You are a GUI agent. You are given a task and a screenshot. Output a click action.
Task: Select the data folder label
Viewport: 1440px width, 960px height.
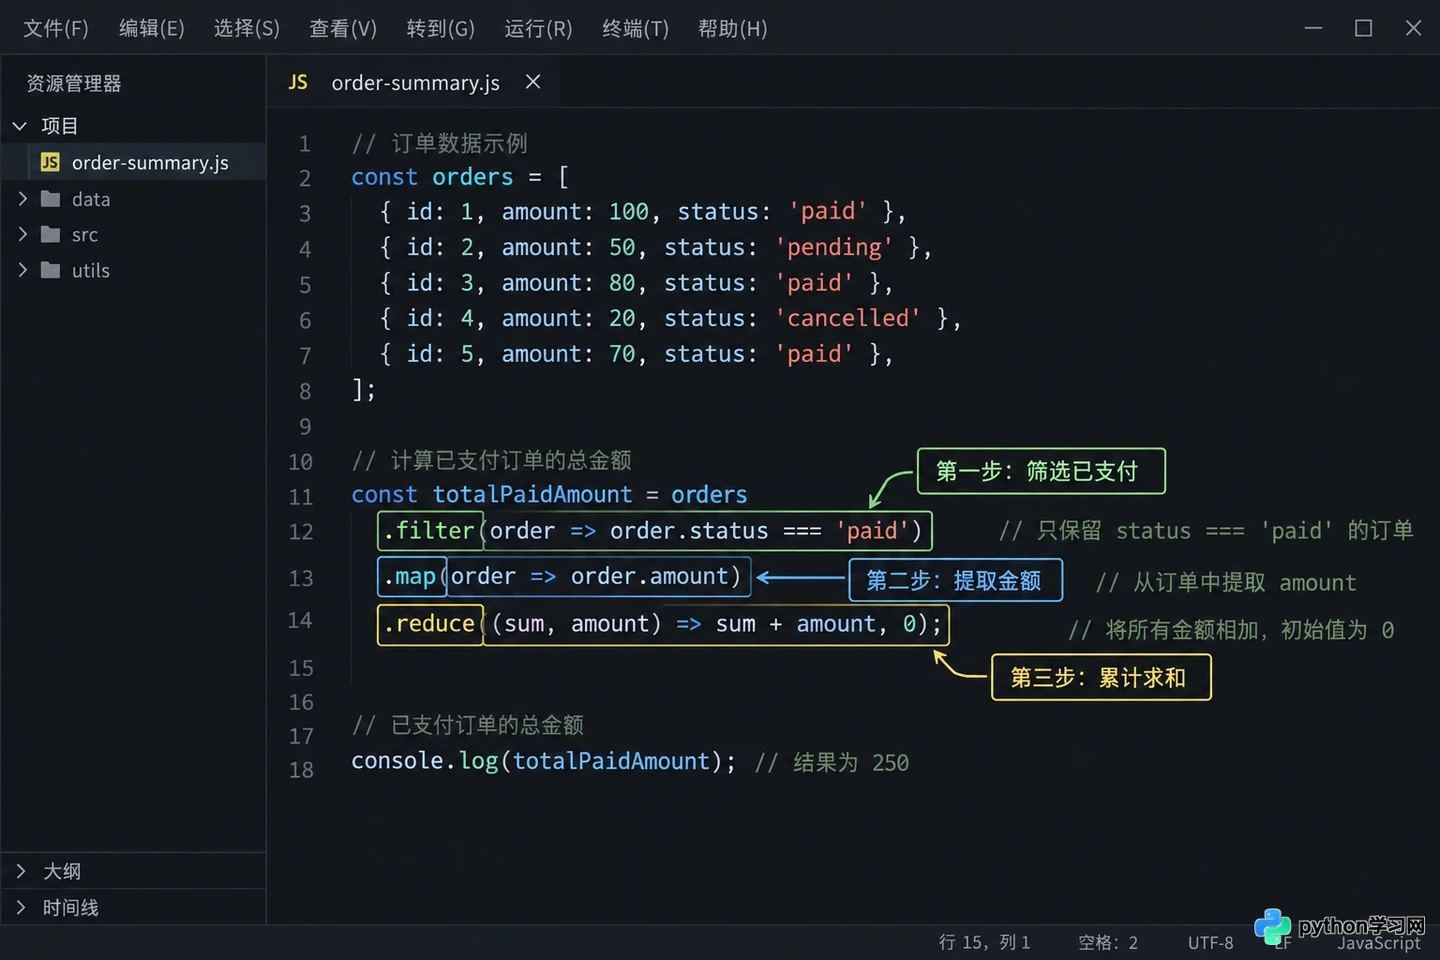pyautogui.click(x=91, y=199)
